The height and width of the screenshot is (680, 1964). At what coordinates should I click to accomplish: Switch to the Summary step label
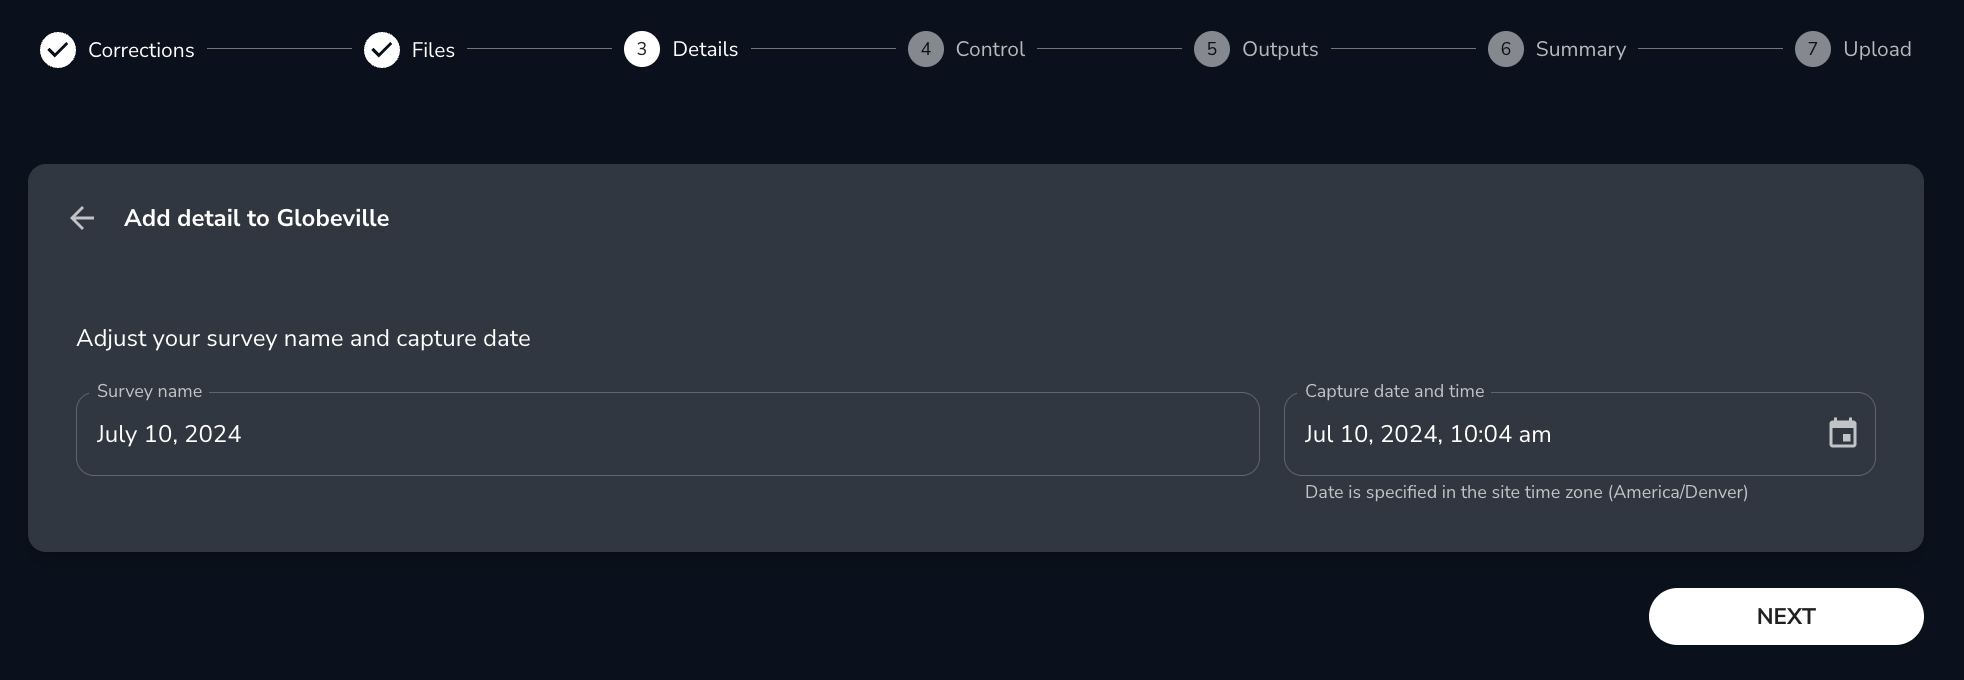pos(1581,49)
